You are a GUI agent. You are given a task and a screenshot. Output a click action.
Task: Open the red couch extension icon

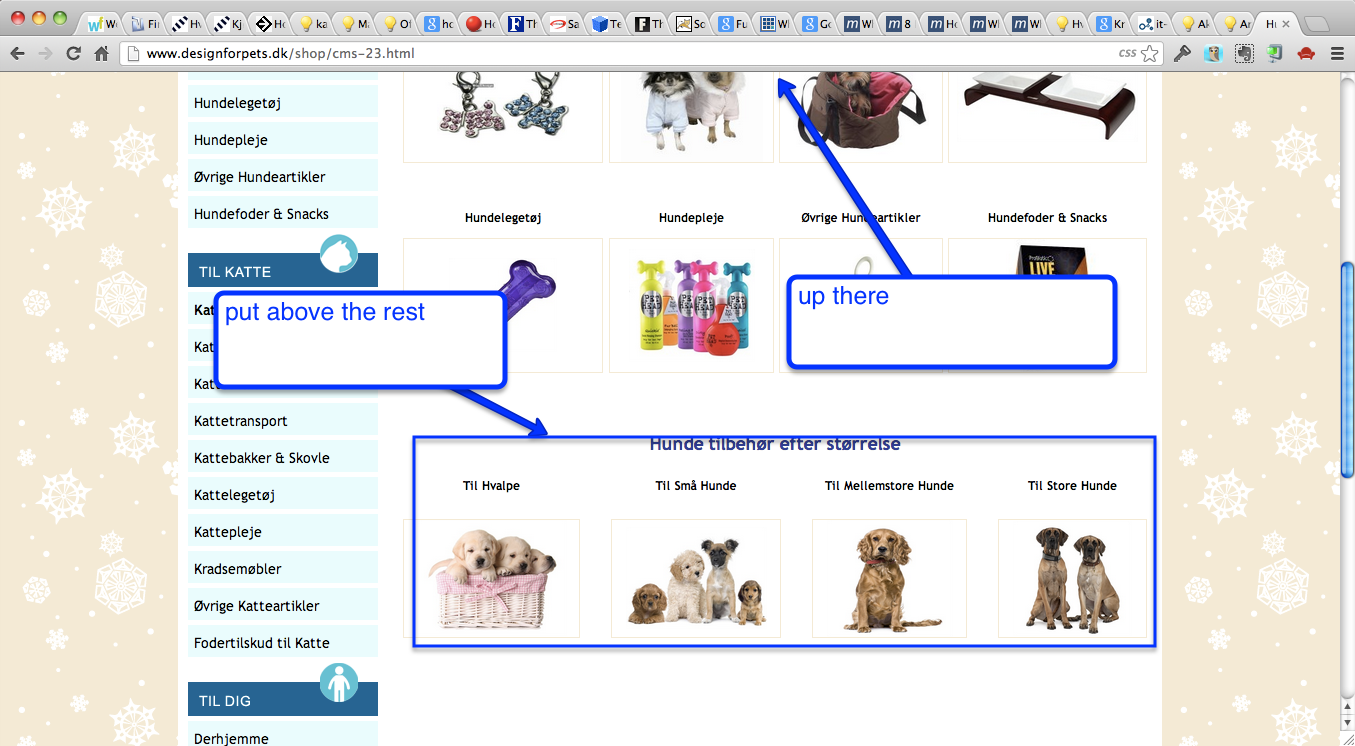coord(1305,54)
